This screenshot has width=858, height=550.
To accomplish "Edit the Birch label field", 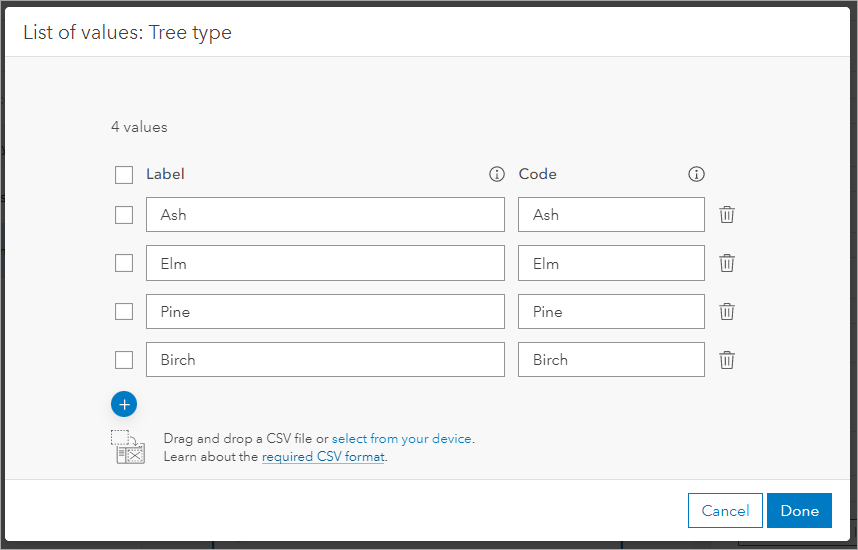I will point(325,360).
